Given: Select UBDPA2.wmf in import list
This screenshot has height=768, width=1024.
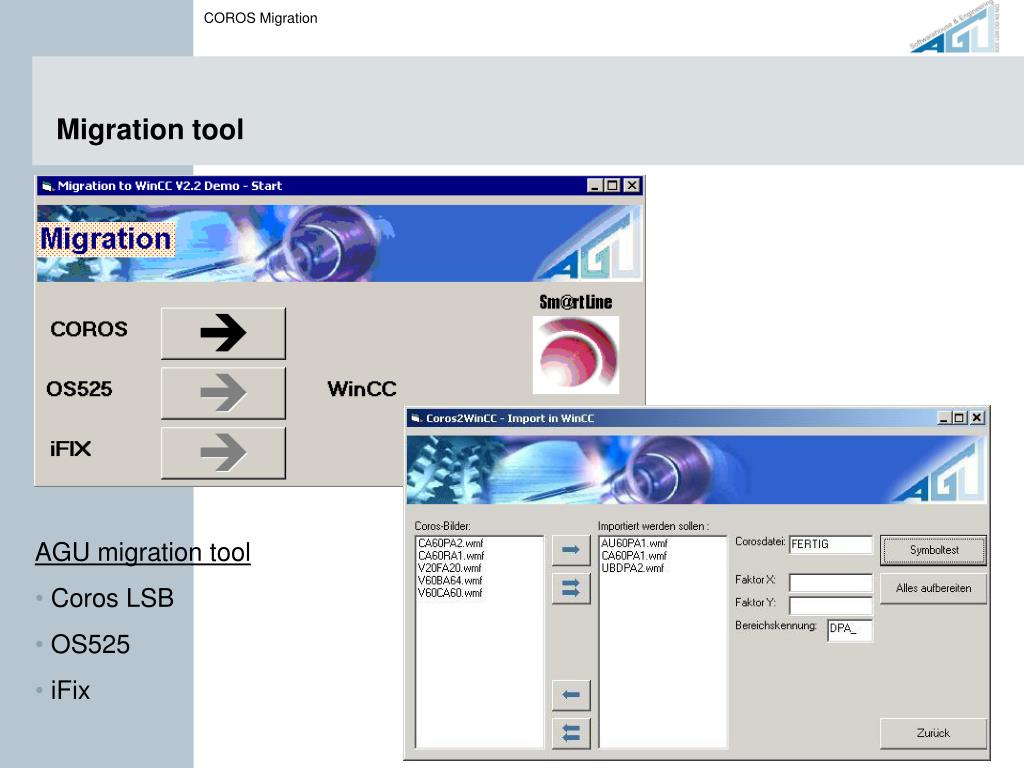Looking at the screenshot, I should pos(632,568).
